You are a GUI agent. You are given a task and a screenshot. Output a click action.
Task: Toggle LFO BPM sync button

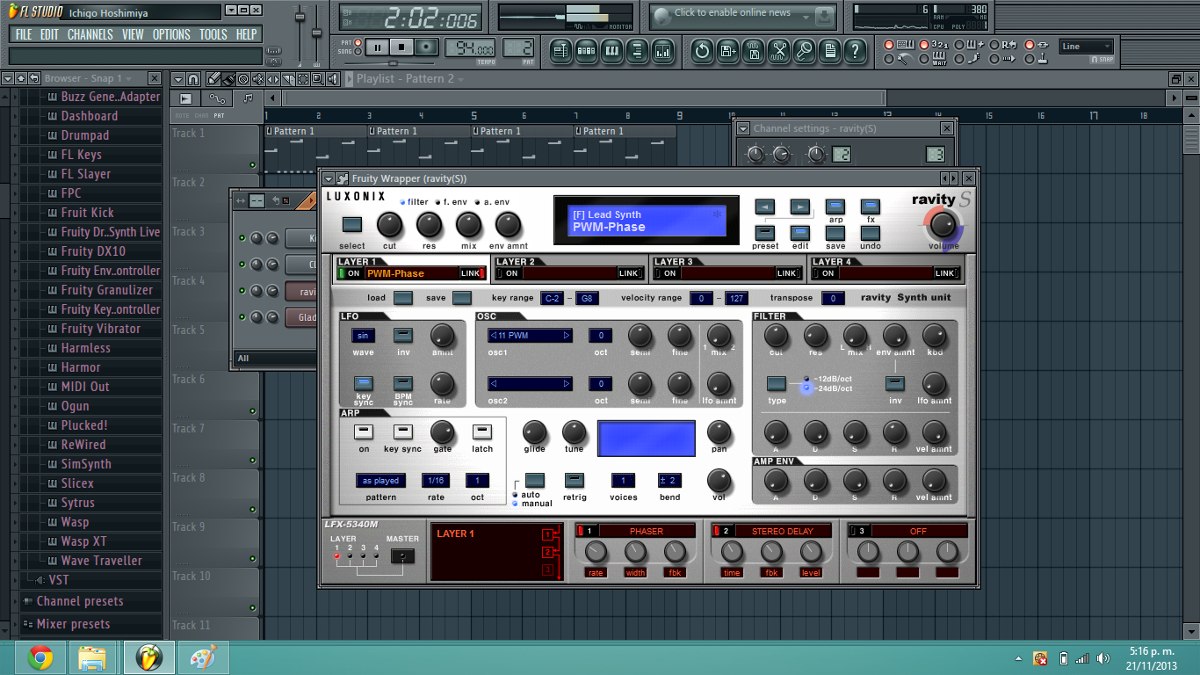[402, 384]
